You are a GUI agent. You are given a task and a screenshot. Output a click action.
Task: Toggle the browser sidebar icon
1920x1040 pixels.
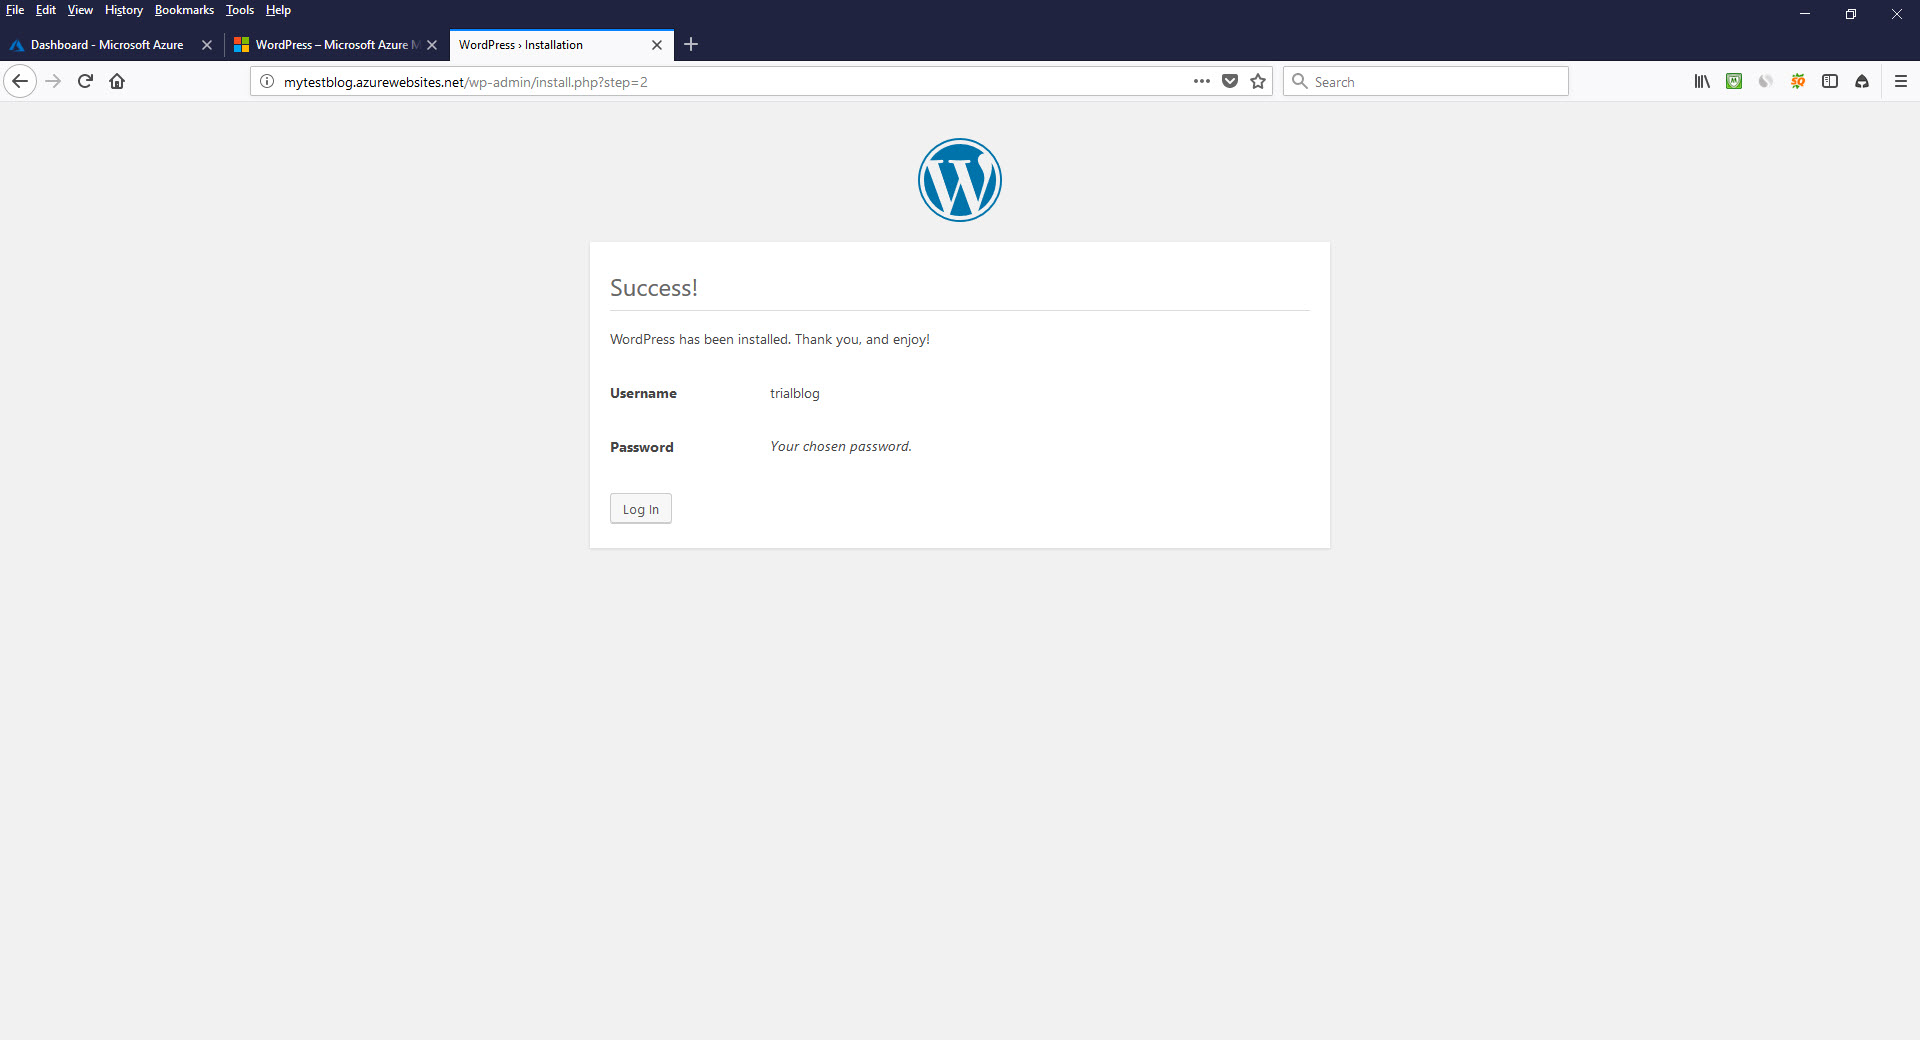(x=1830, y=81)
